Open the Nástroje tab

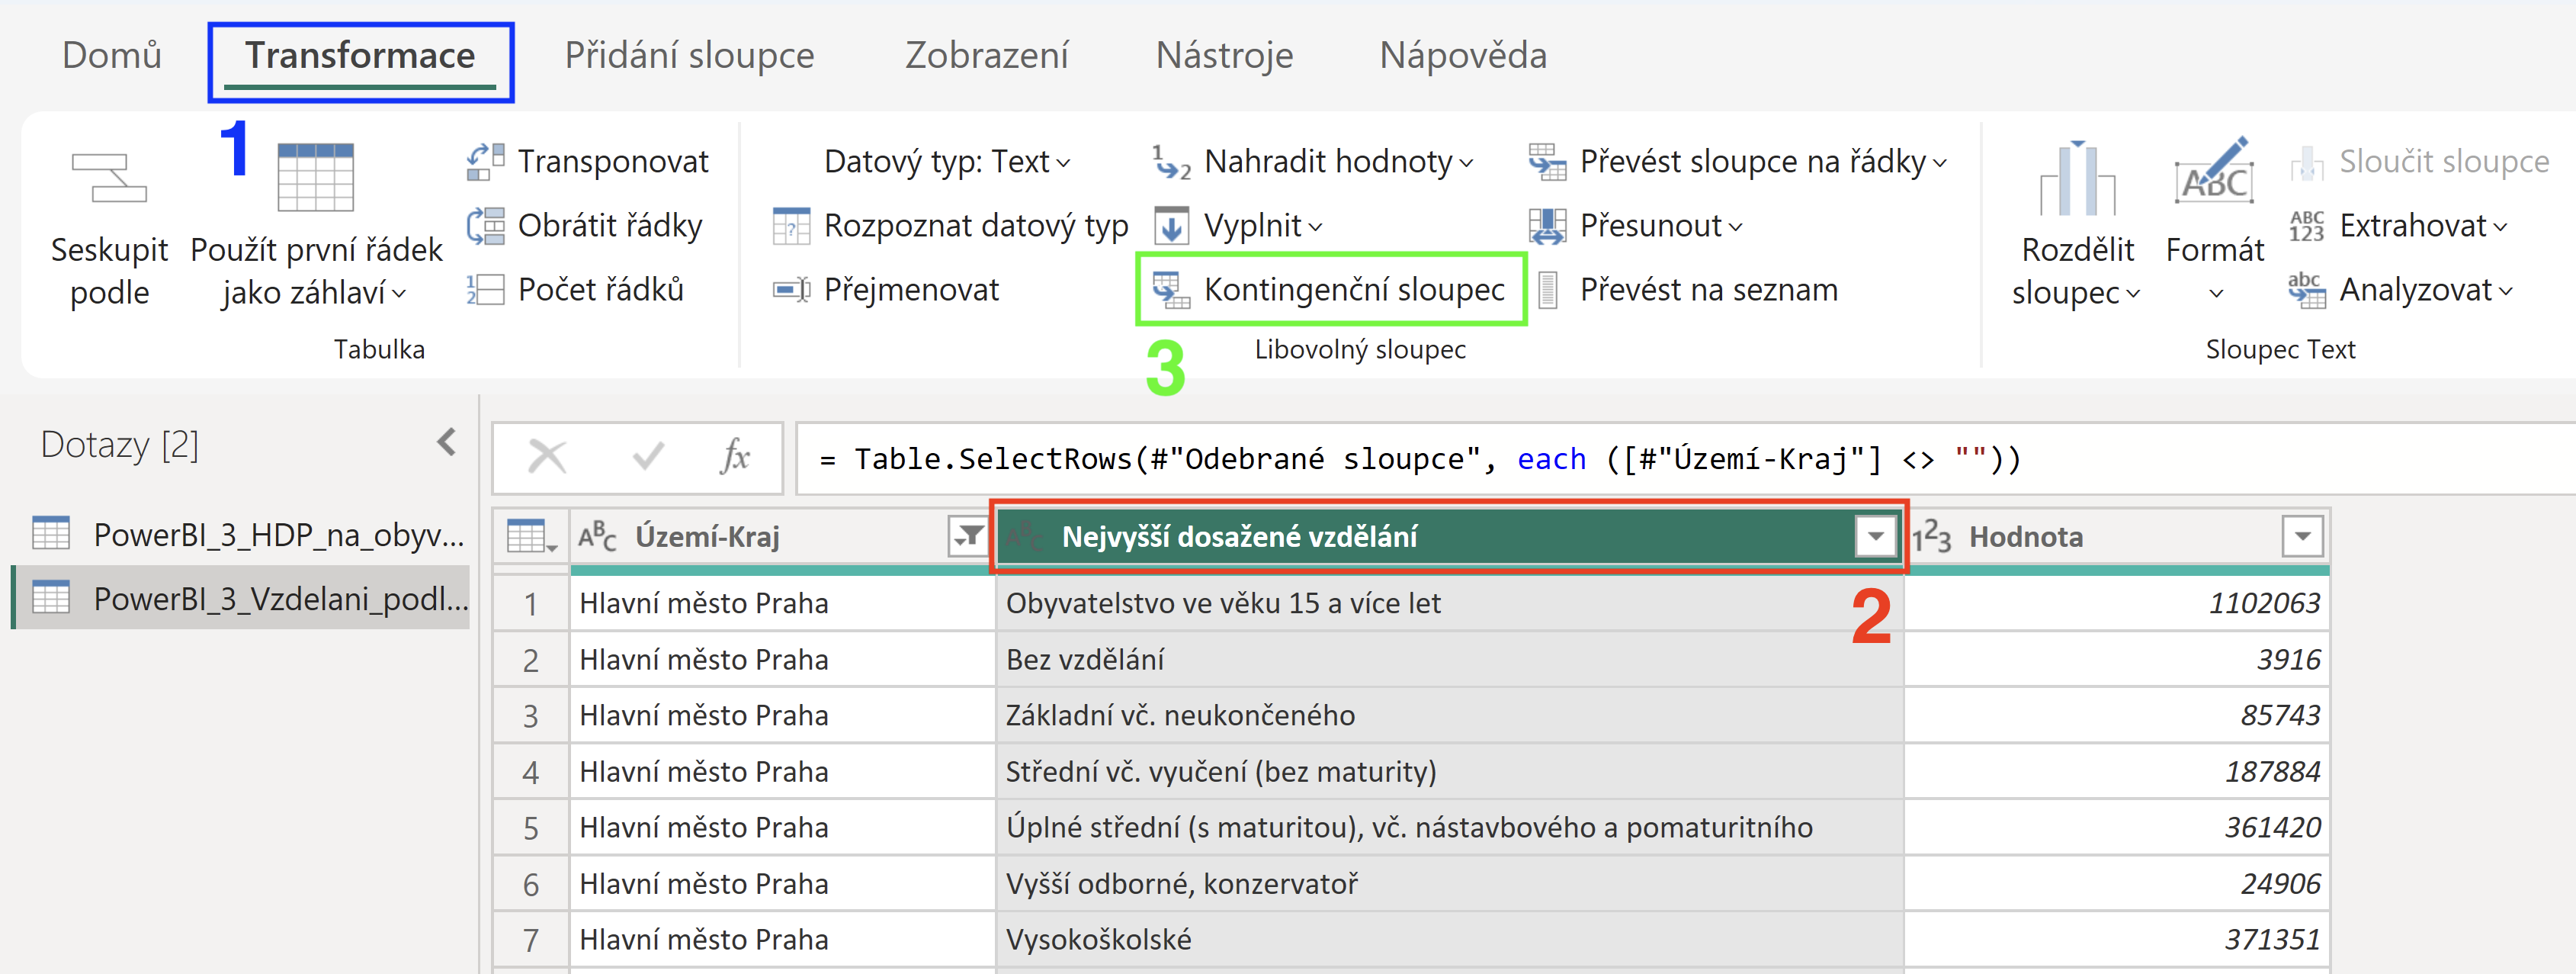tap(1224, 55)
